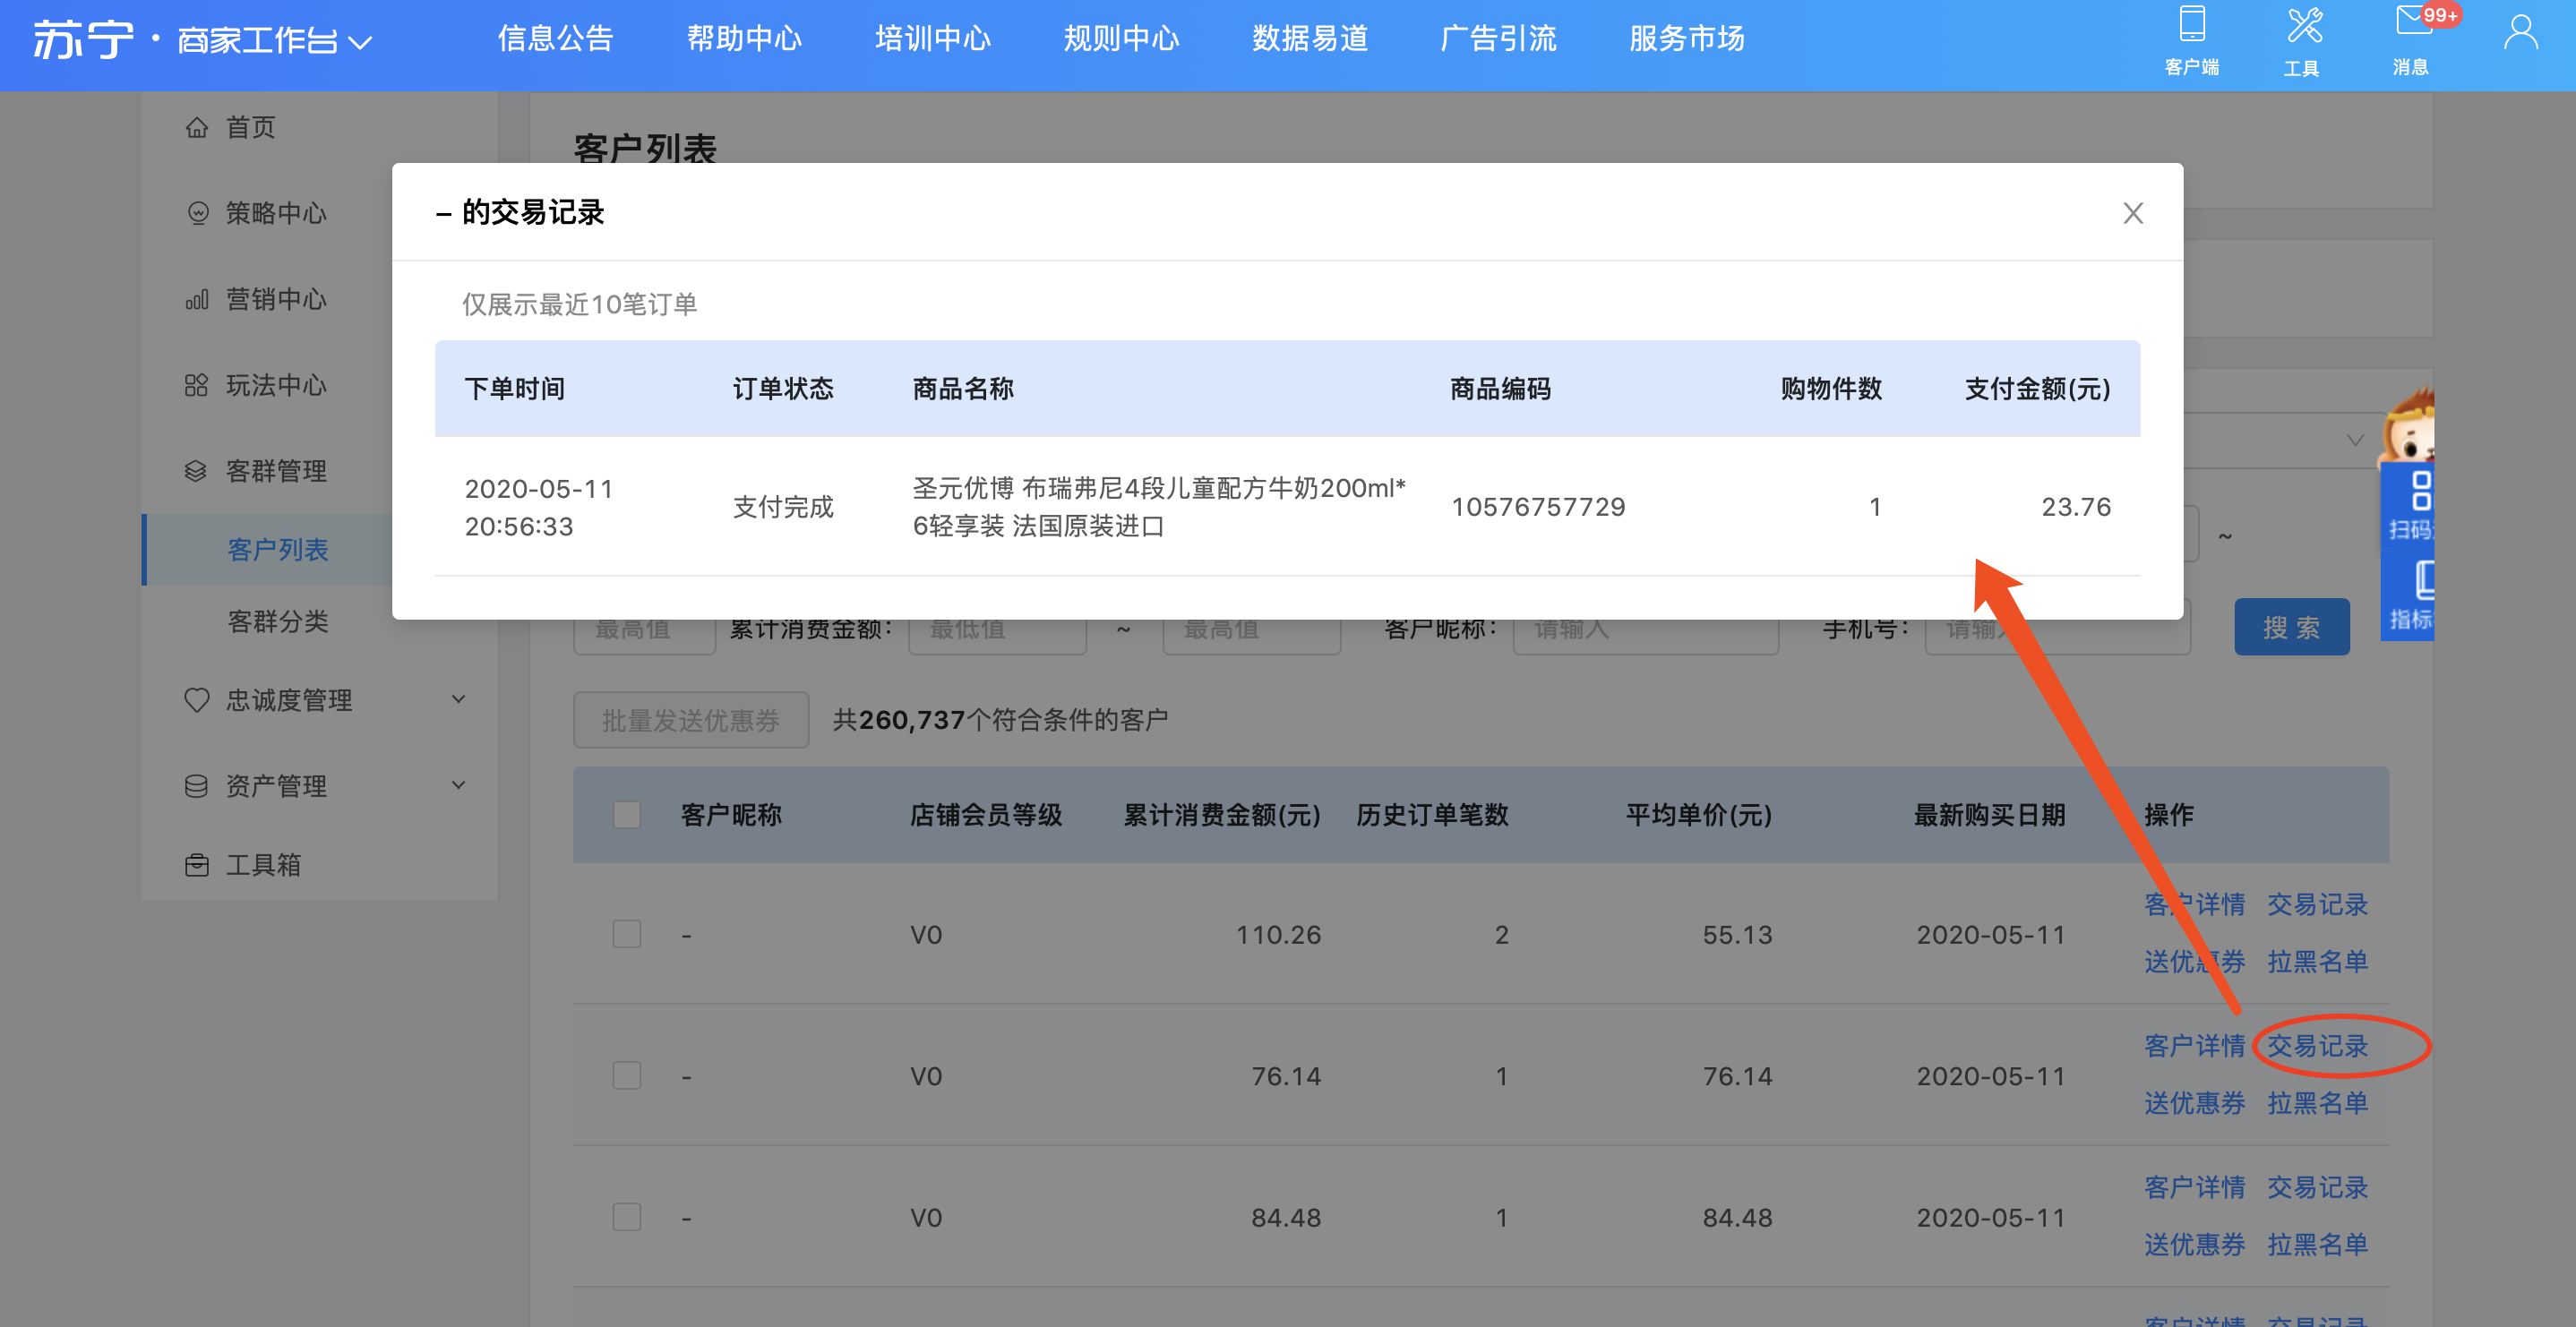Toggle the select-all checkbox in table header
The width and height of the screenshot is (2576, 1327).
(627, 815)
